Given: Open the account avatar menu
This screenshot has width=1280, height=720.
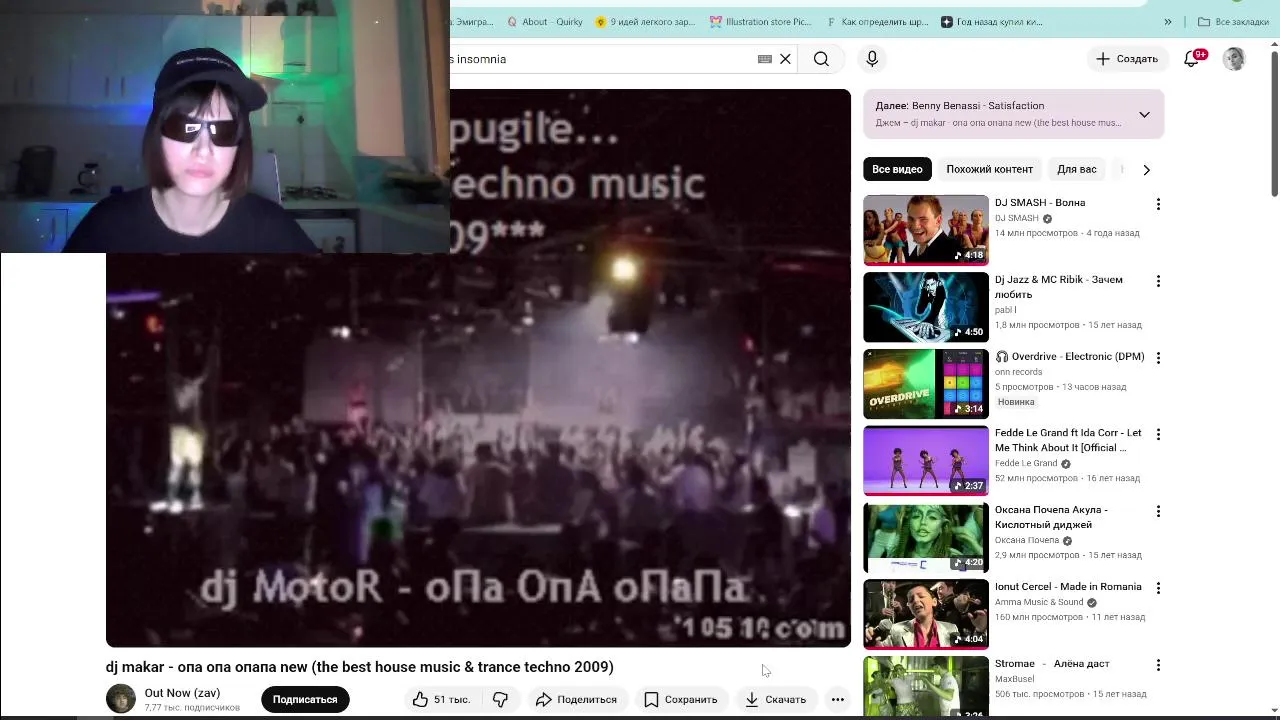Looking at the screenshot, I should pos(1234,59).
